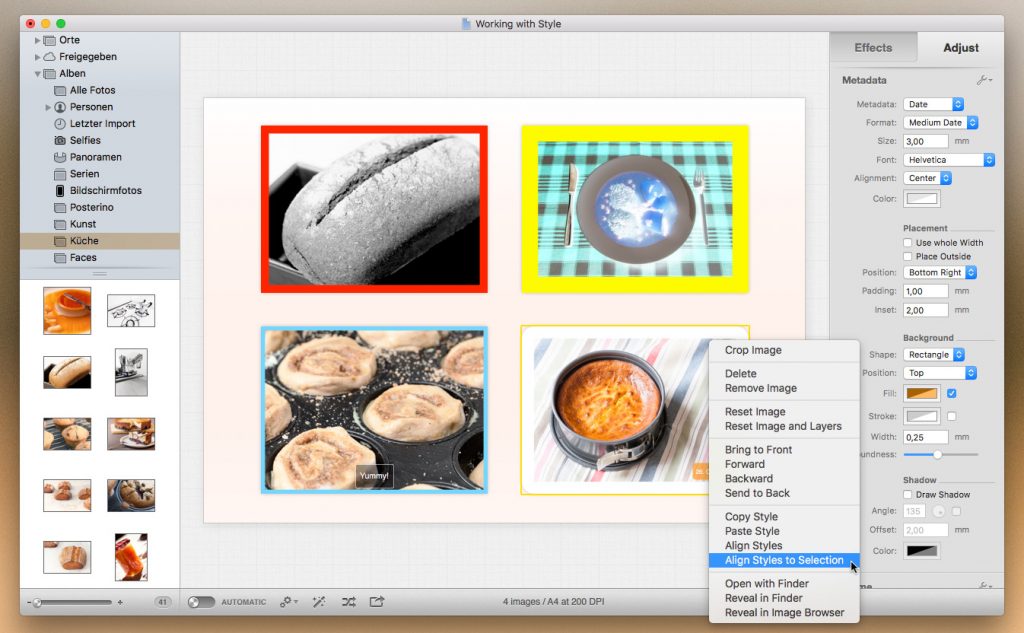Click the shuffle arrows icon
The height and width of the screenshot is (633, 1024).
(349, 602)
